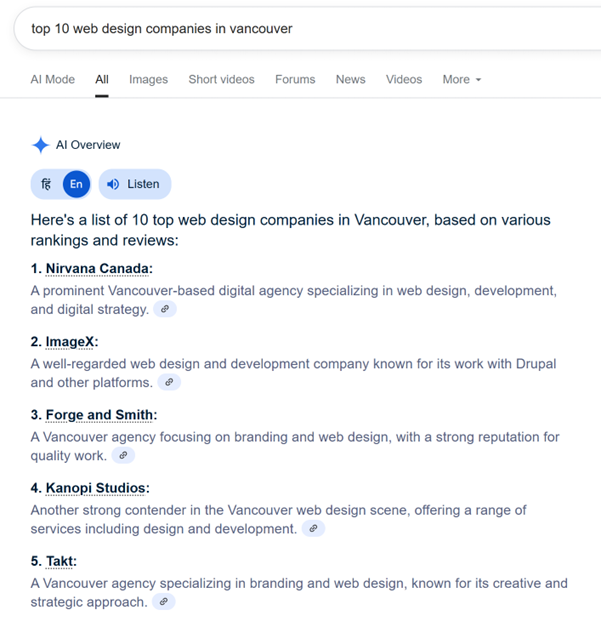
Task: Open source link icon after Nirvana Canada description
Action: 165,309
